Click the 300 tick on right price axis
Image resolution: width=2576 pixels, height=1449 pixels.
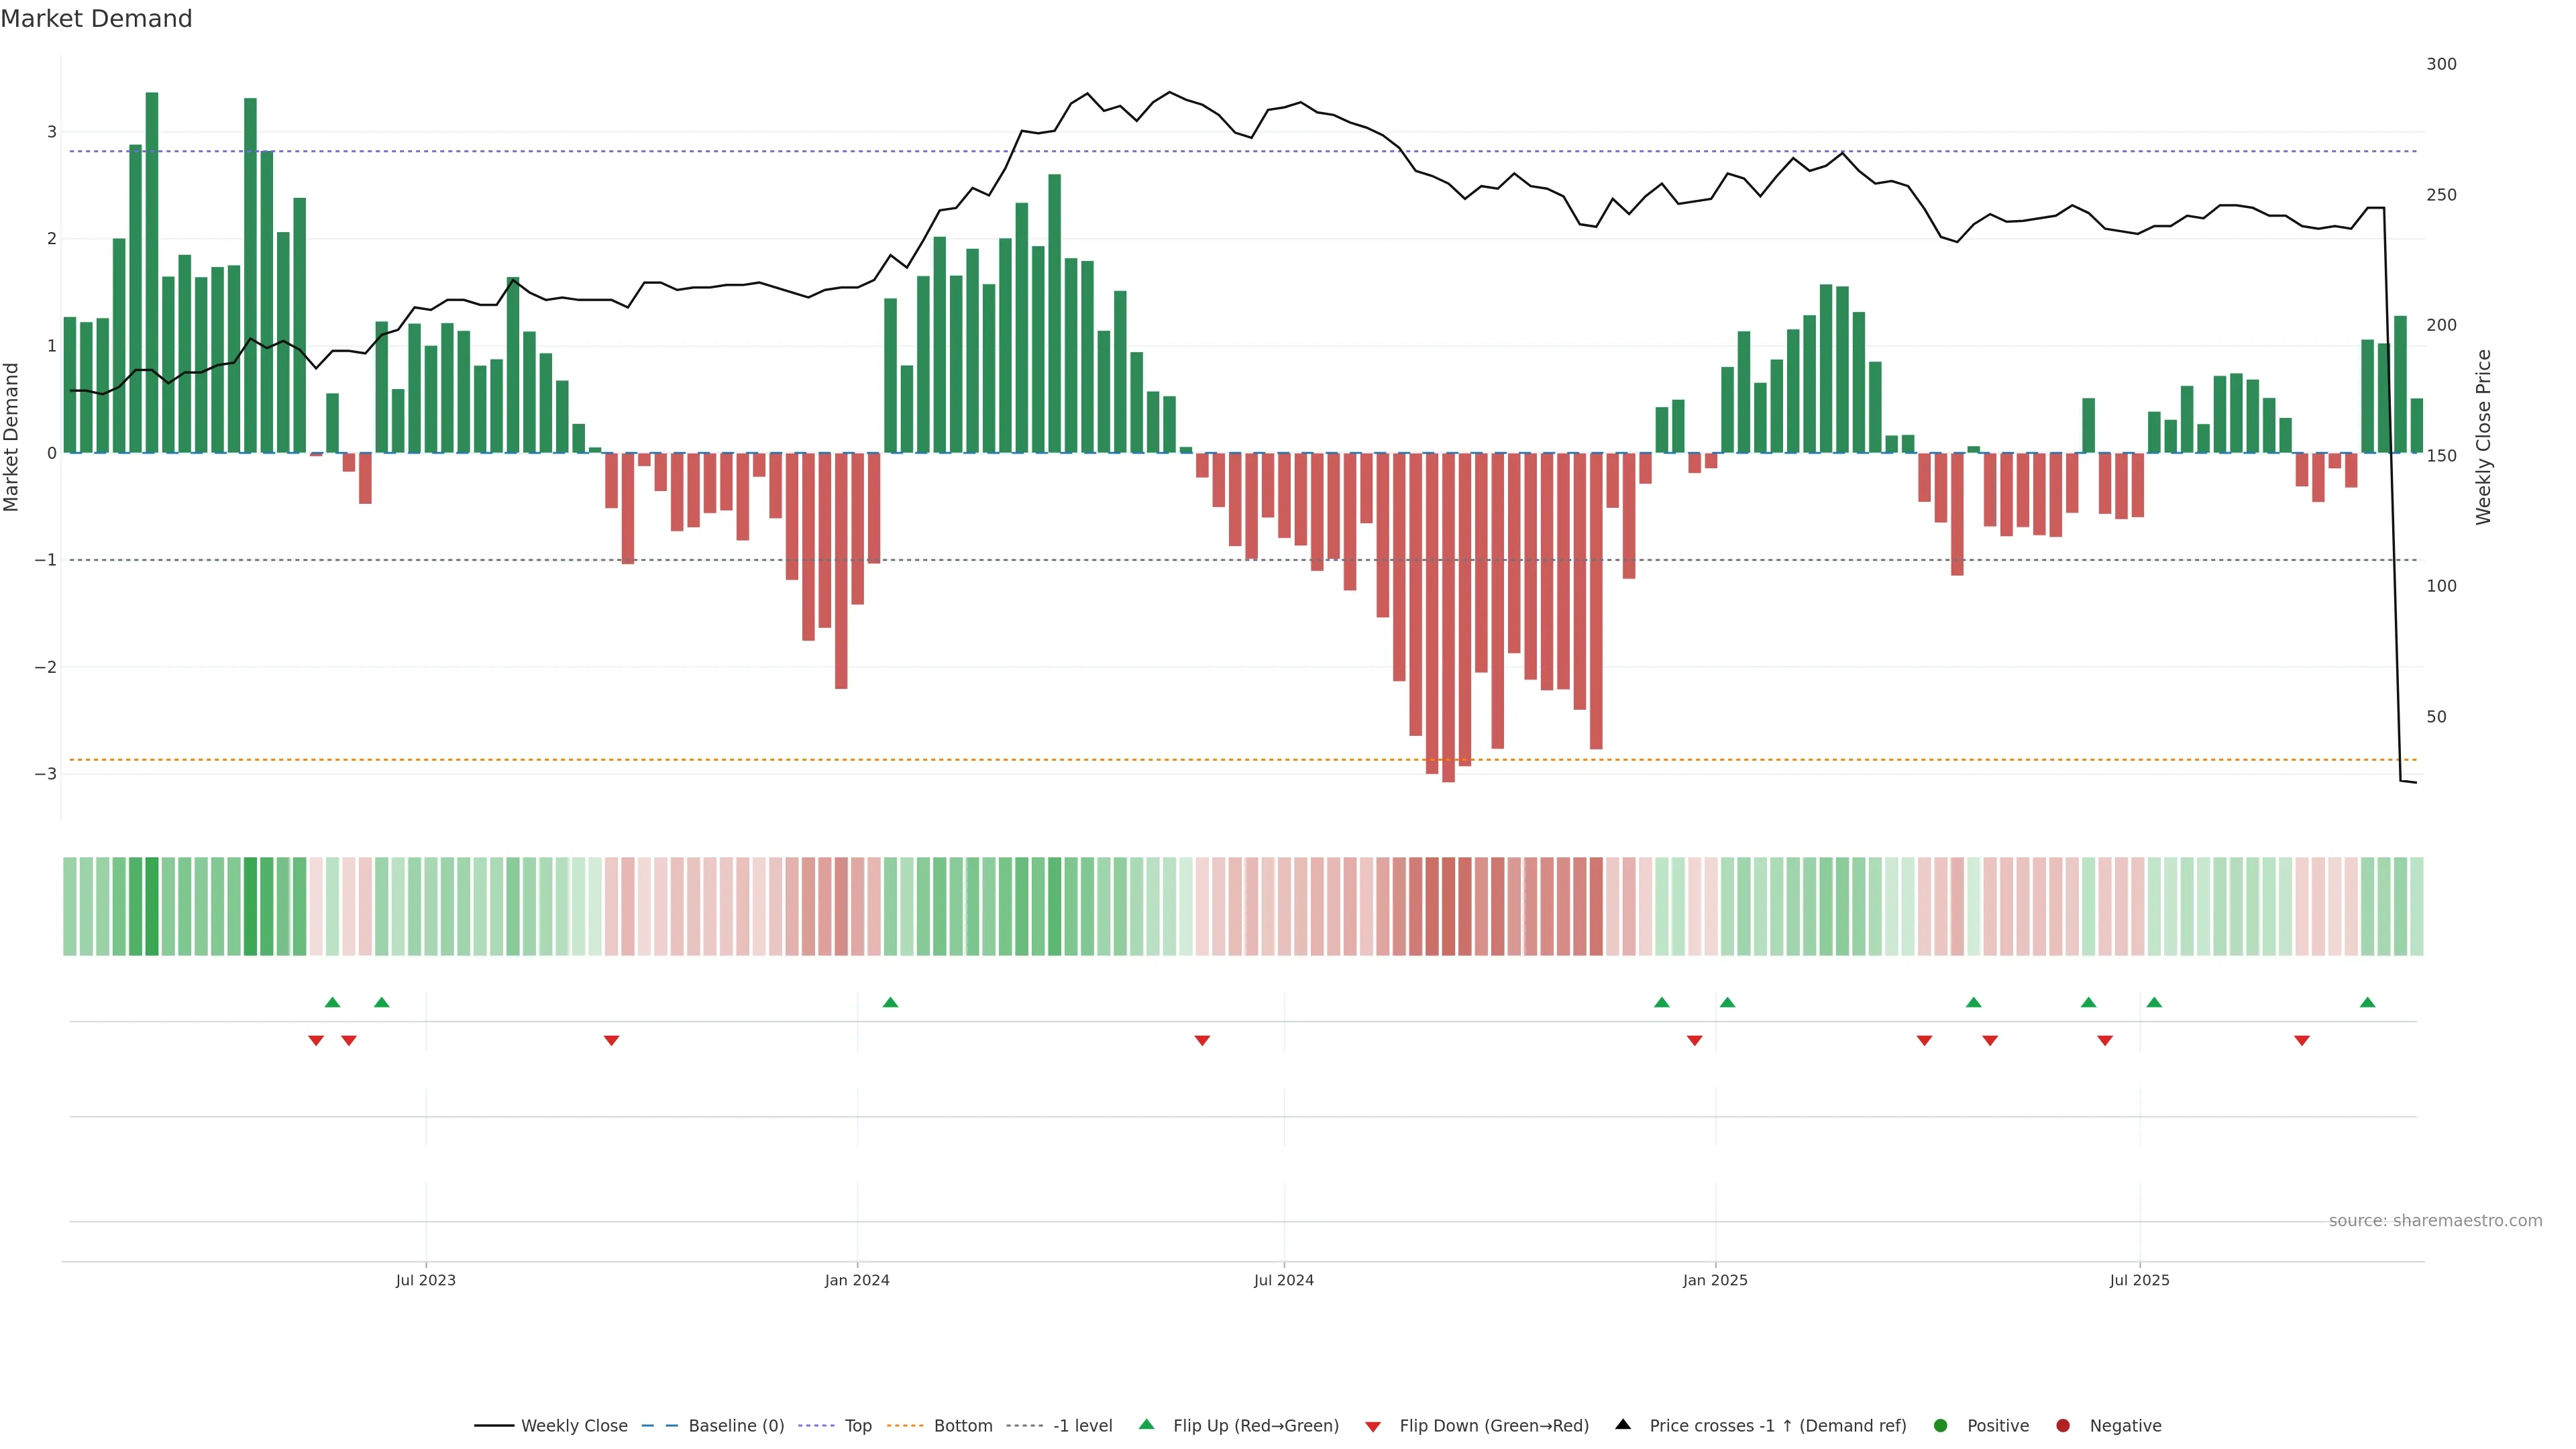click(x=2441, y=64)
